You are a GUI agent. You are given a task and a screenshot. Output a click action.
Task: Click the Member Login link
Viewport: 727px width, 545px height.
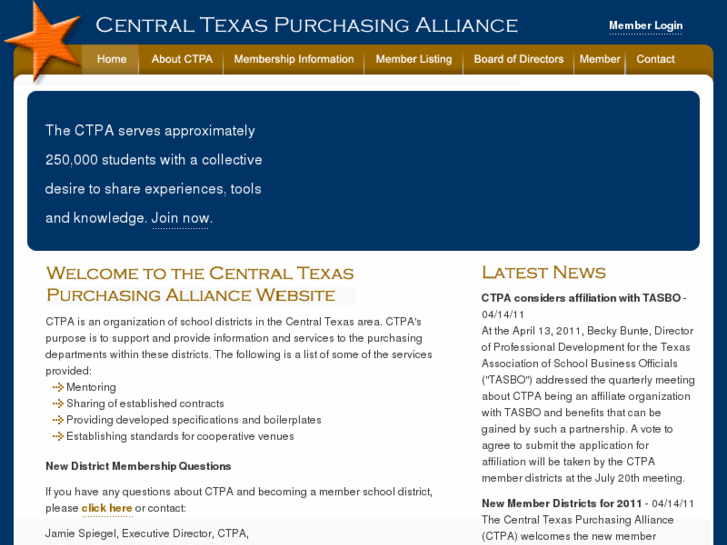(x=645, y=26)
